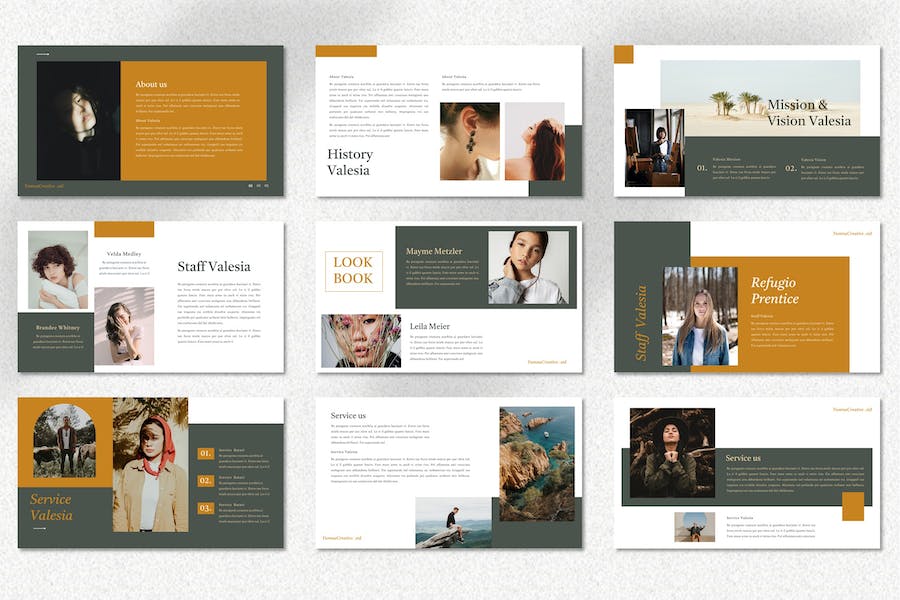Image resolution: width=900 pixels, height=600 pixels.
Task: Click the arrow icon on About us slide
Action: (x=42, y=54)
